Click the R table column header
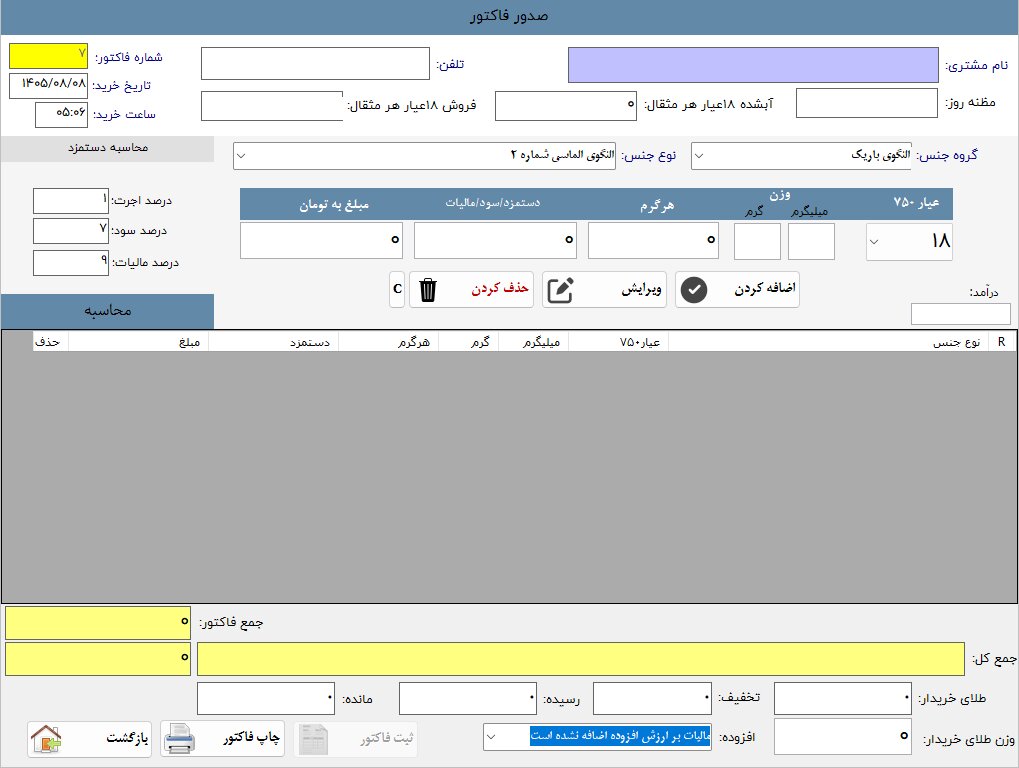Viewport: 1019px width, 768px height. point(1001,342)
